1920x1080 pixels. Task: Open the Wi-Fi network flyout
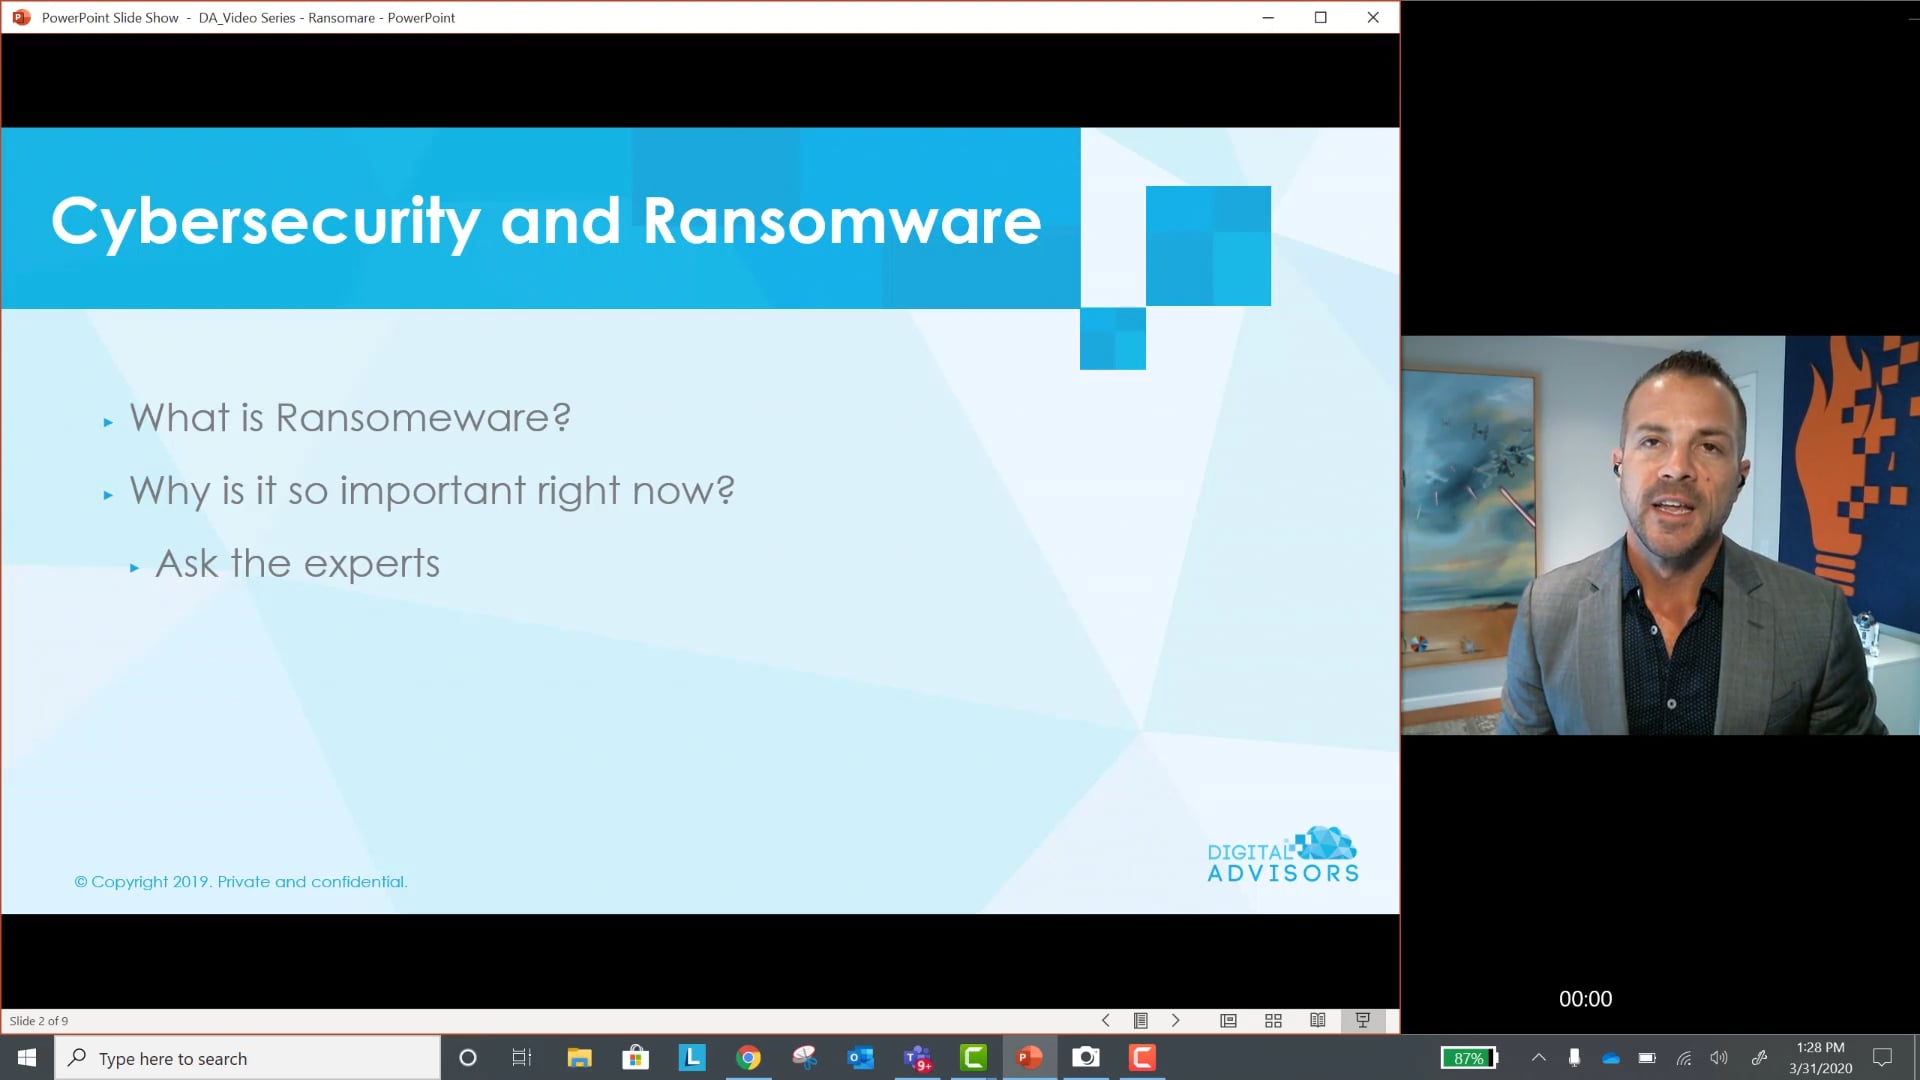click(x=1683, y=1057)
